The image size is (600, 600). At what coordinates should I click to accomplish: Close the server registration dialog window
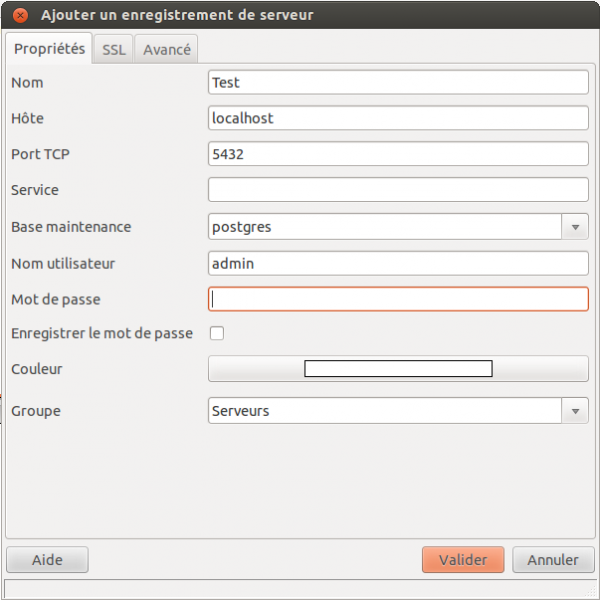[20, 15]
